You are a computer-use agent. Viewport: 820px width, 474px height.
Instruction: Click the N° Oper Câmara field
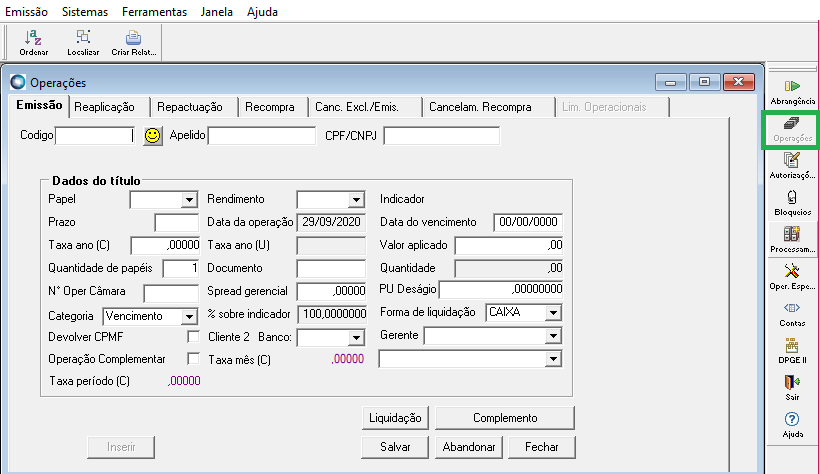tap(171, 294)
